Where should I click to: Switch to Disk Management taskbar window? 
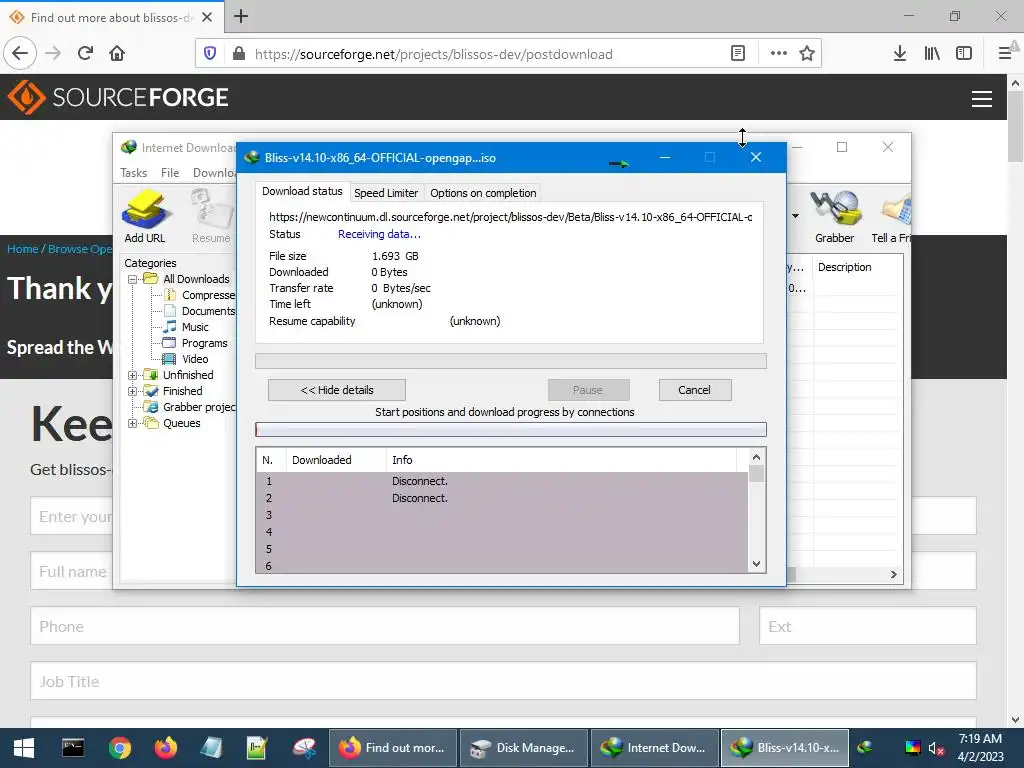coord(524,748)
